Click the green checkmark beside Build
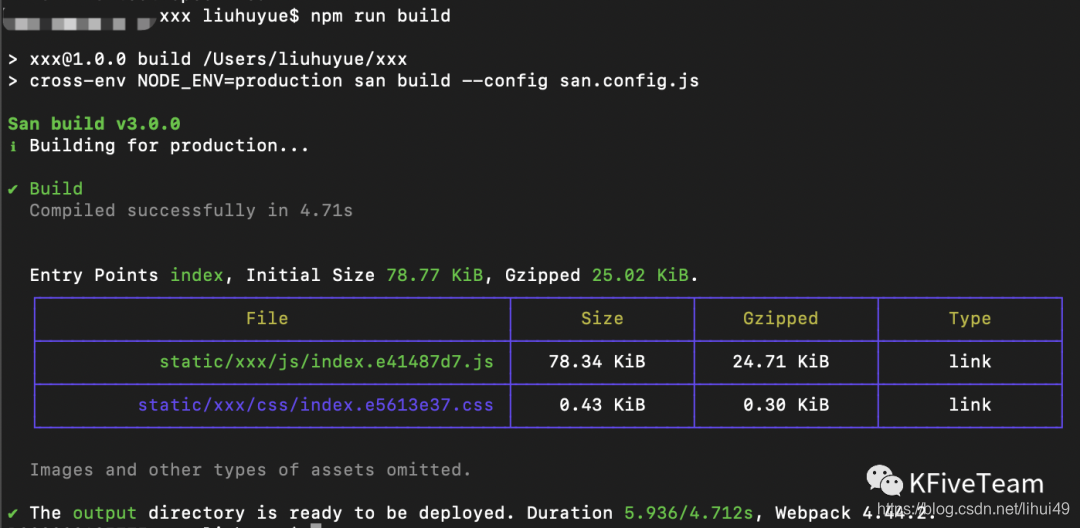 (x=13, y=189)
